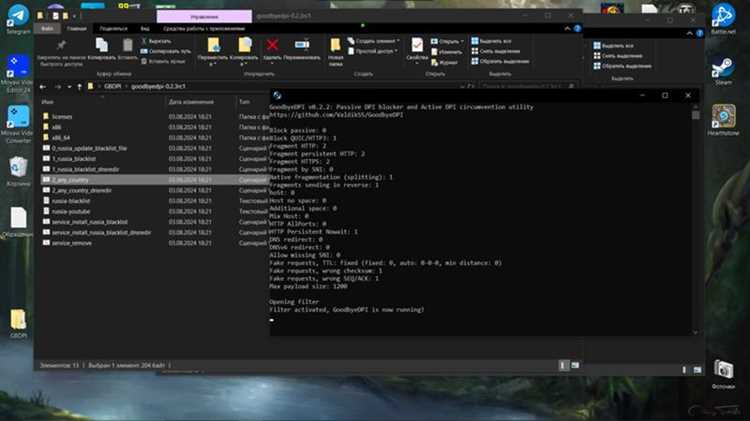Click Выделить все in the background Explorer window
The width and height of the screenshot is (750, 421).
614,46
